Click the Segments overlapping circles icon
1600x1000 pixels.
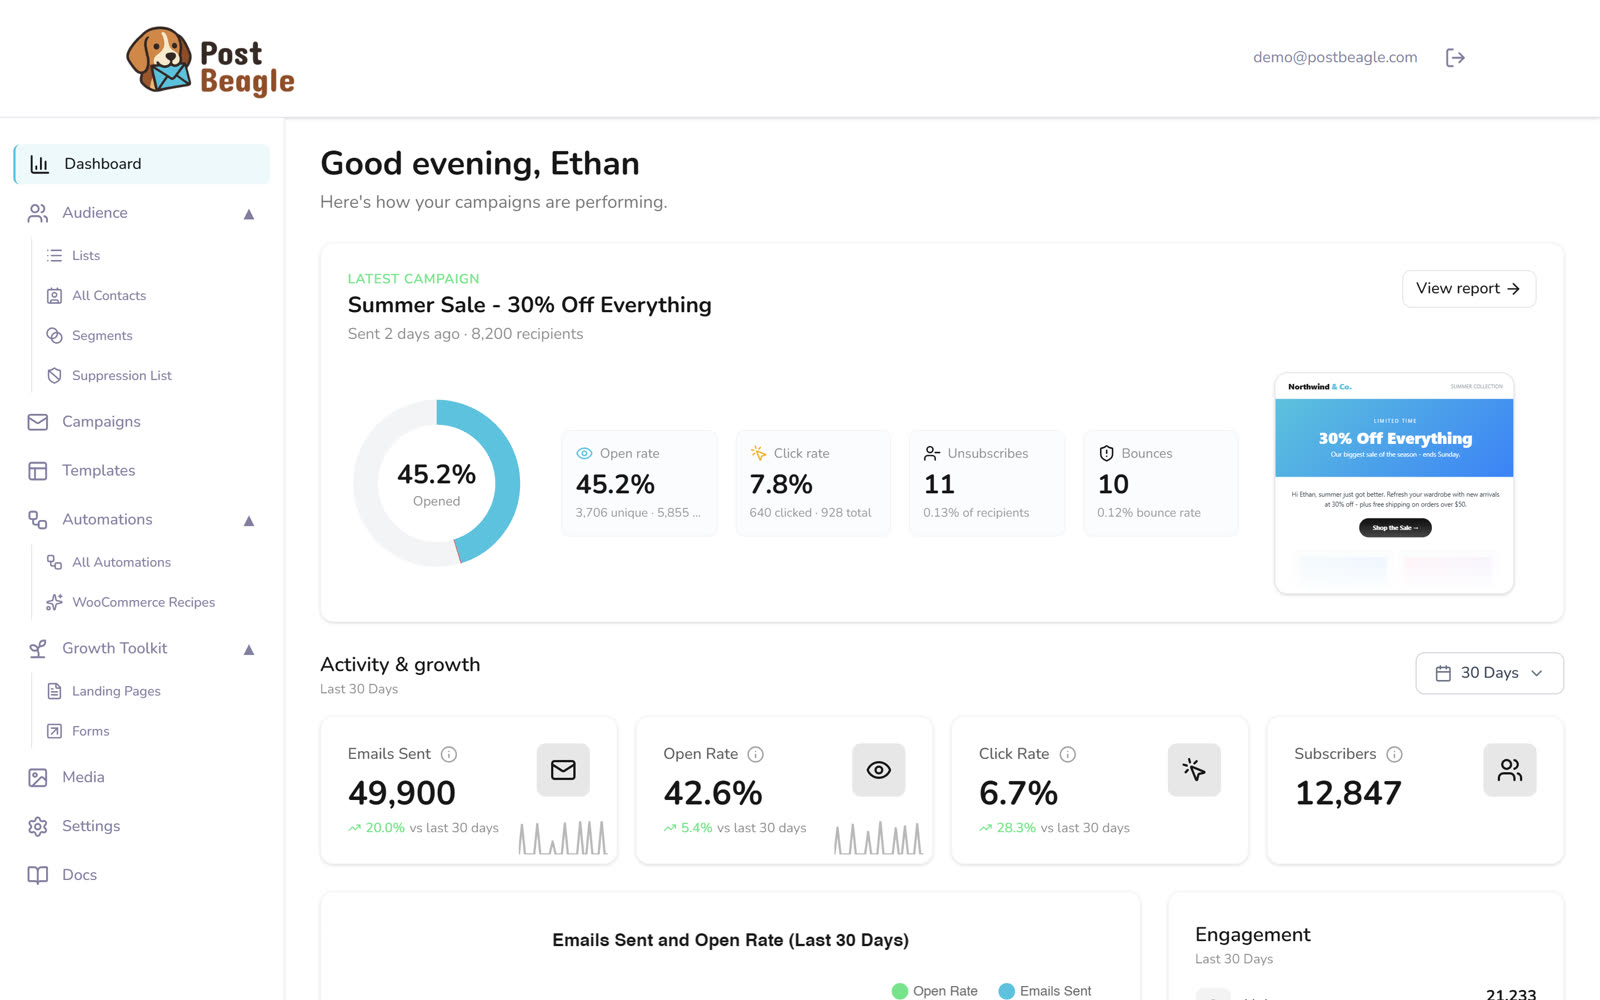(55, 336)
